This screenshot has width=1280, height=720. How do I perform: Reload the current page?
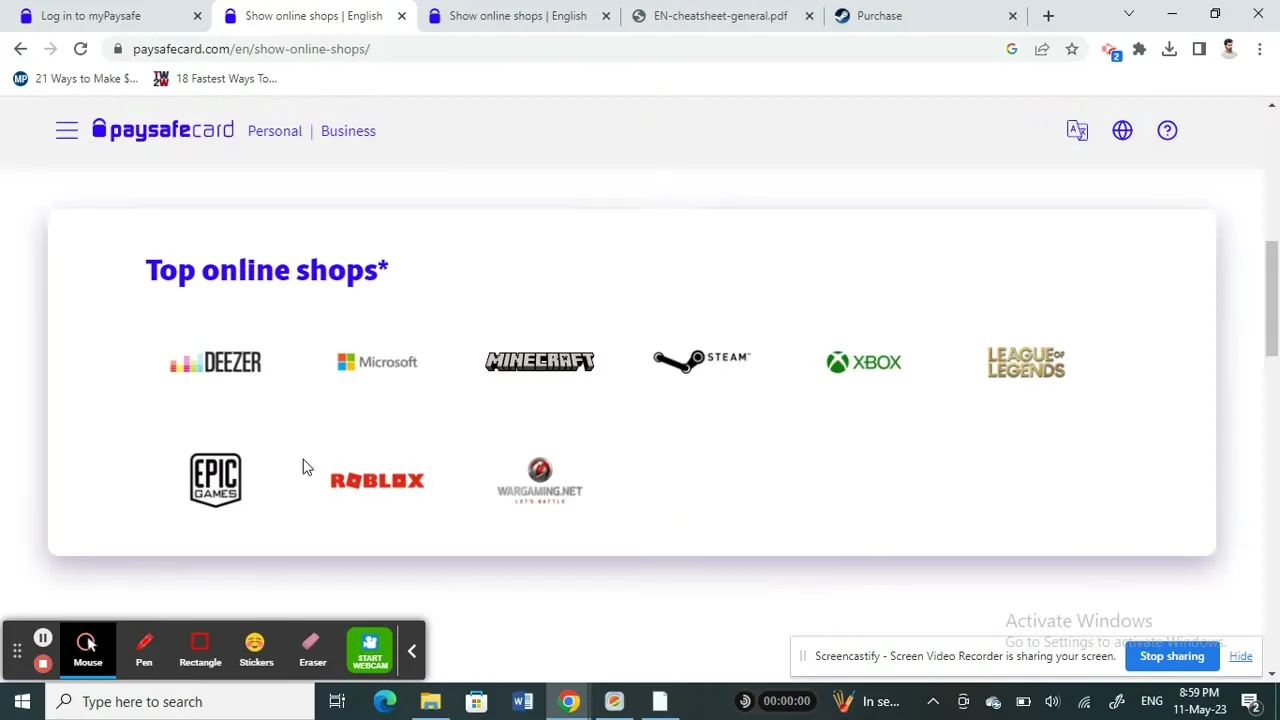[80, 49]
